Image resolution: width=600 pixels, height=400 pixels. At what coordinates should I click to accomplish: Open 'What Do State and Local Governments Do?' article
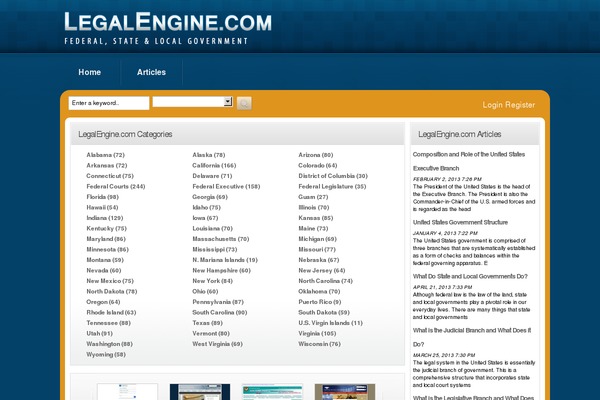(x=470, y=276)
